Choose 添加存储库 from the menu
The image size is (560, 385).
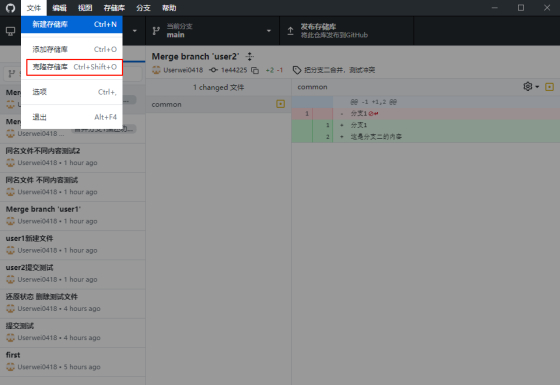point(72,49)
